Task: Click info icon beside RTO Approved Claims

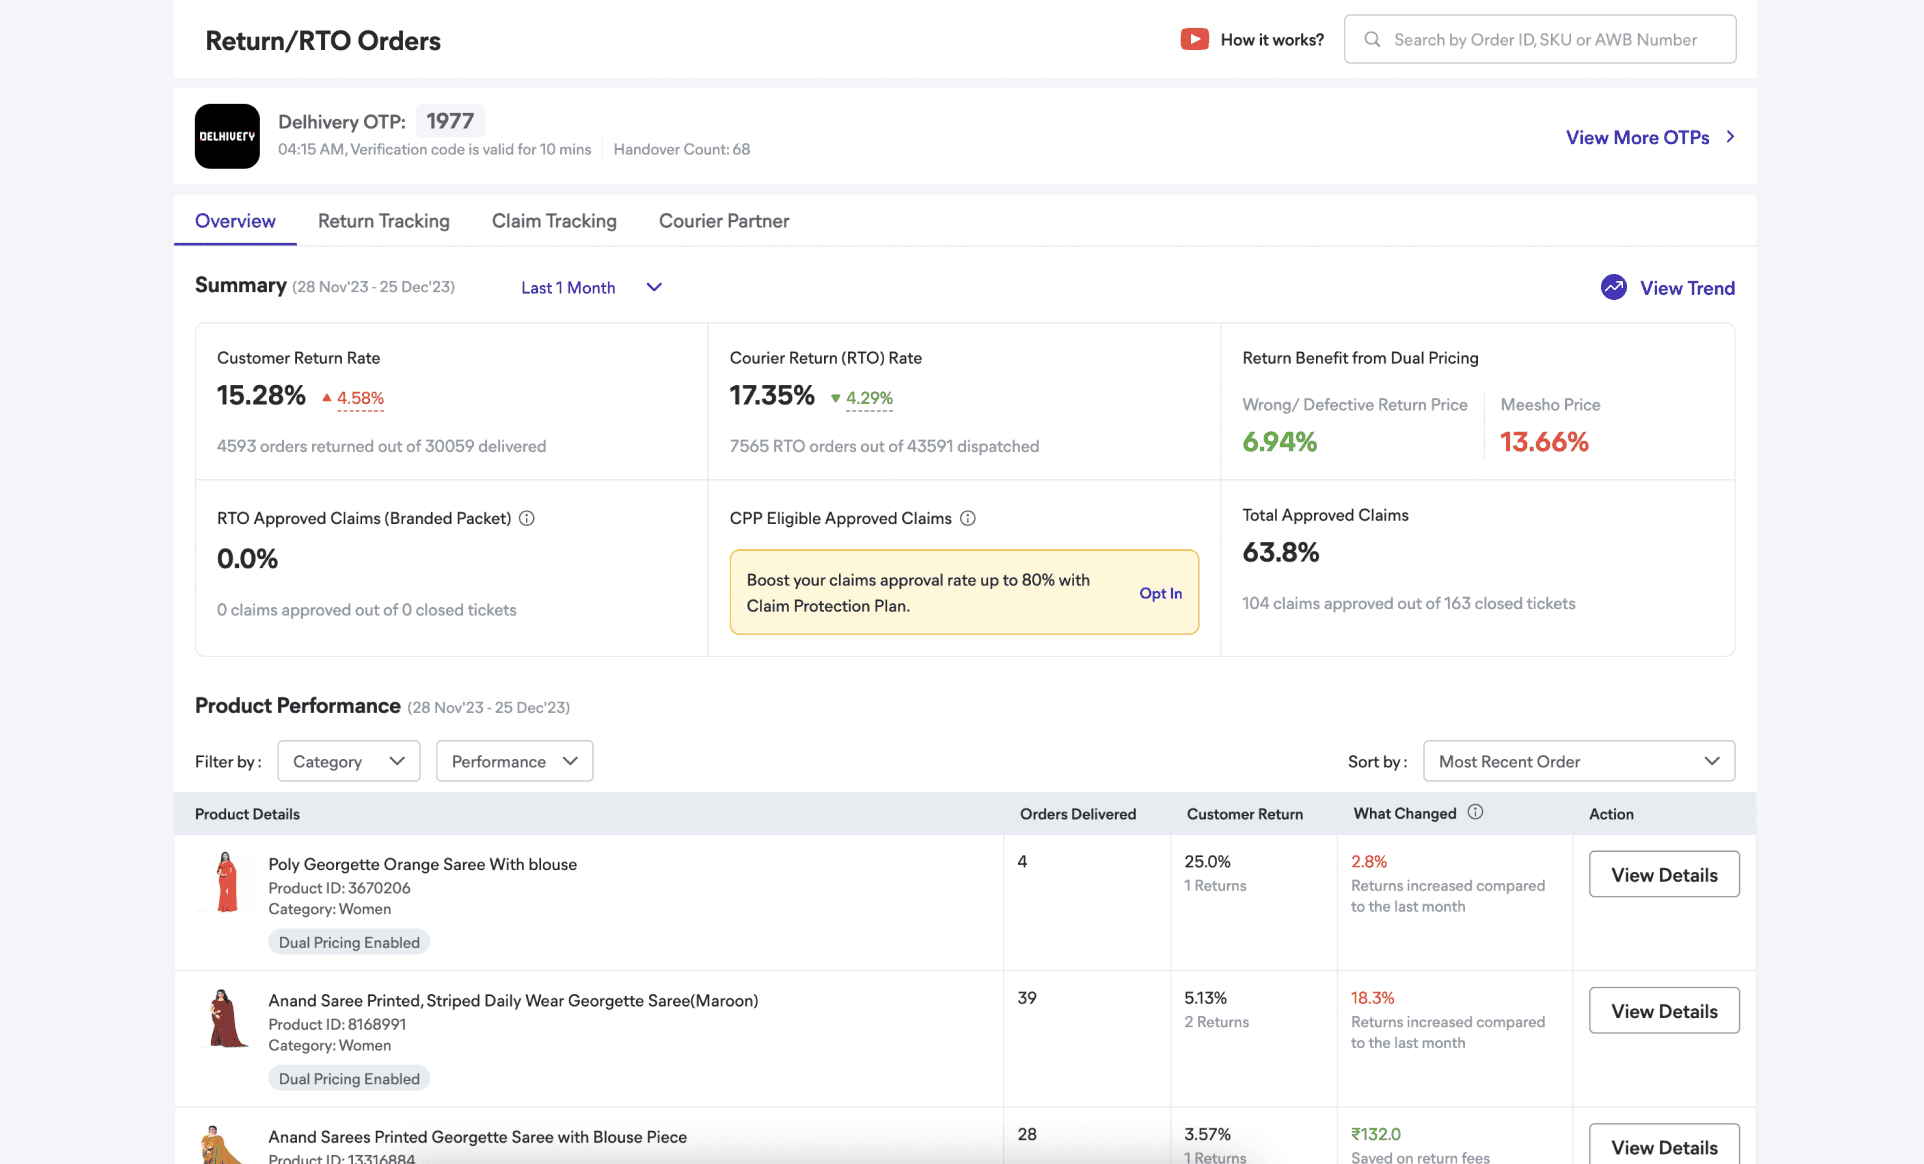Action: 527,518
